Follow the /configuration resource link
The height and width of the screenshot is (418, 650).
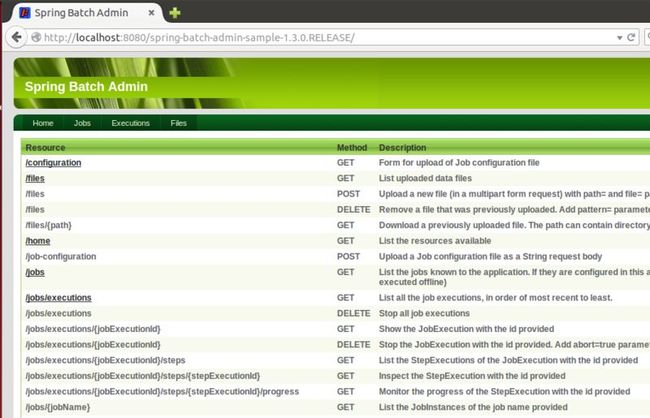tap(53, 163)
